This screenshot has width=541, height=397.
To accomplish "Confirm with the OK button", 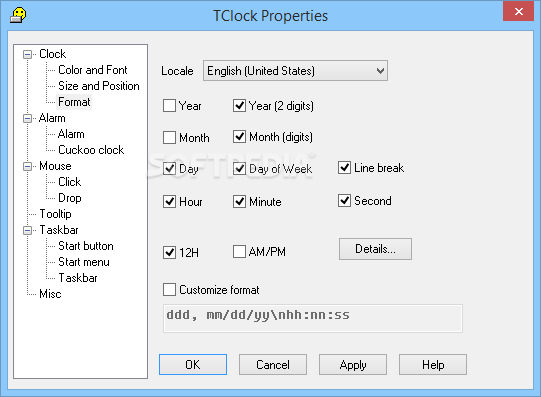I will tap(193, 364).
